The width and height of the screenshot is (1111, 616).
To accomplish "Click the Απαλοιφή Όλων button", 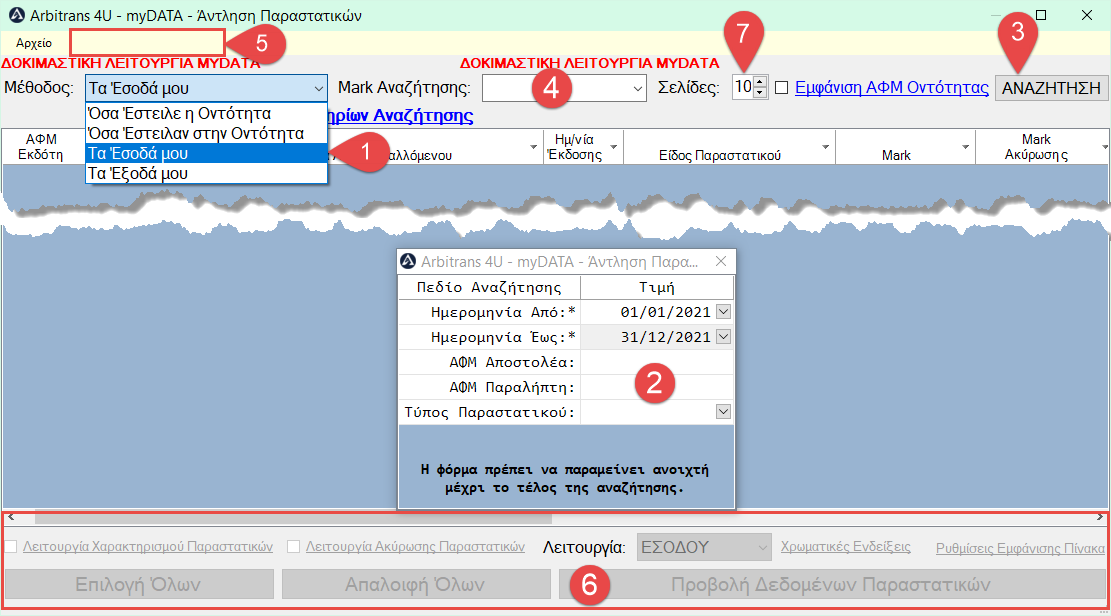I will tap(416, 585).
